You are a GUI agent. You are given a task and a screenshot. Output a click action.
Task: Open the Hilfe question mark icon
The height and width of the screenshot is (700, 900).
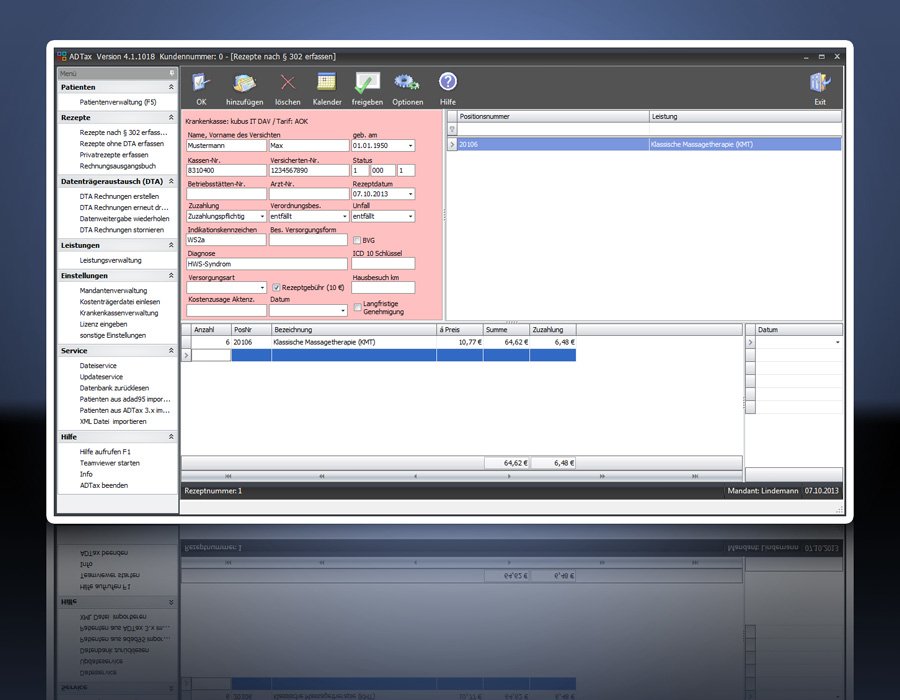point(448,82)
